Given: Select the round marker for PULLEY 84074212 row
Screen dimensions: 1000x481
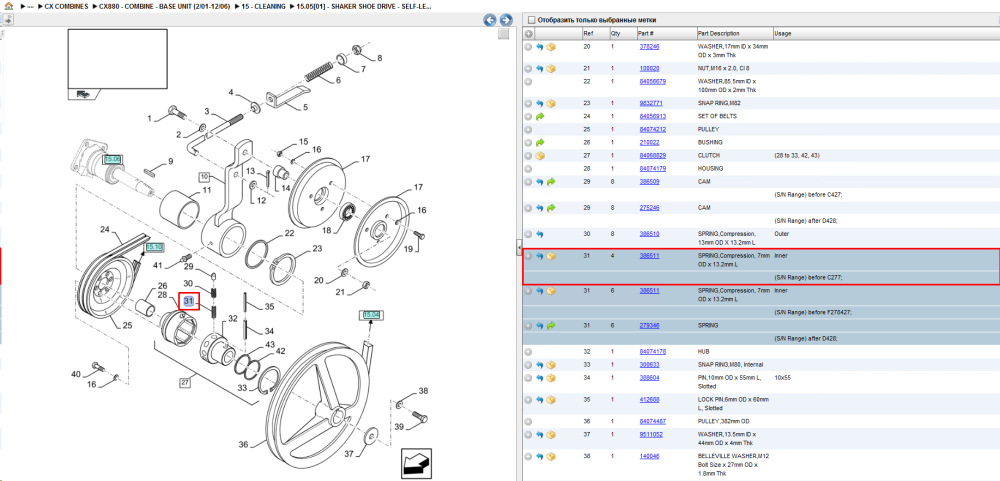Looking at the screenshot, I should (528, 130).
